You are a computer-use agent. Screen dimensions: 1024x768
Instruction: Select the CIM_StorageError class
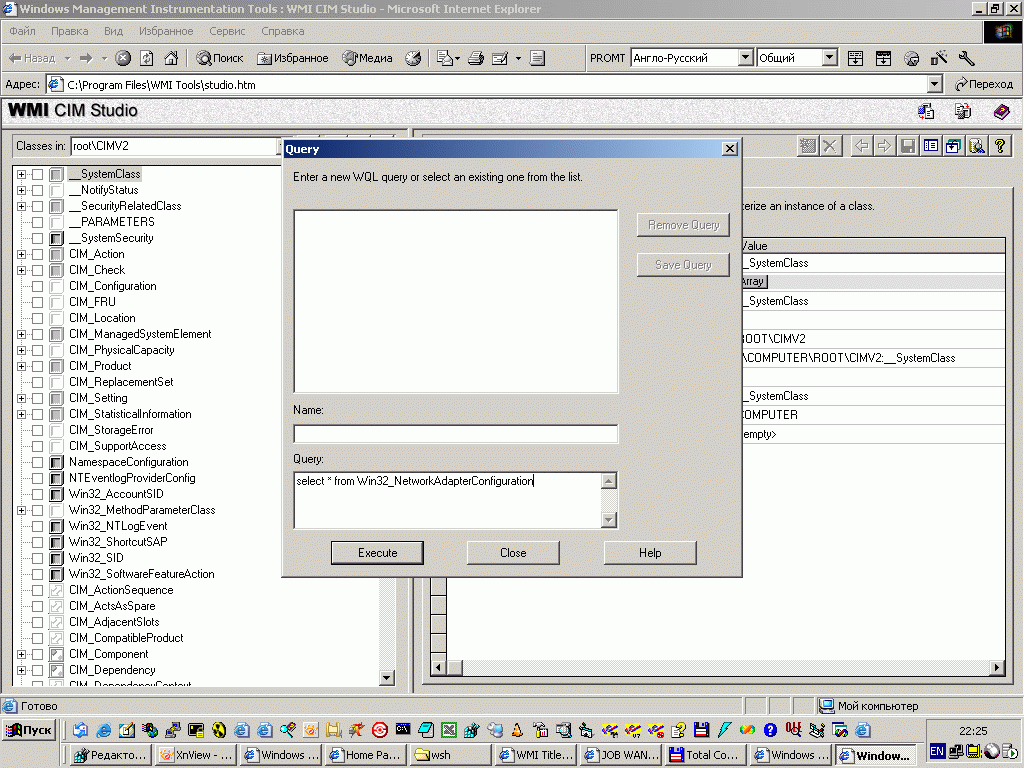pyautogui.click(x=111, y=430)
